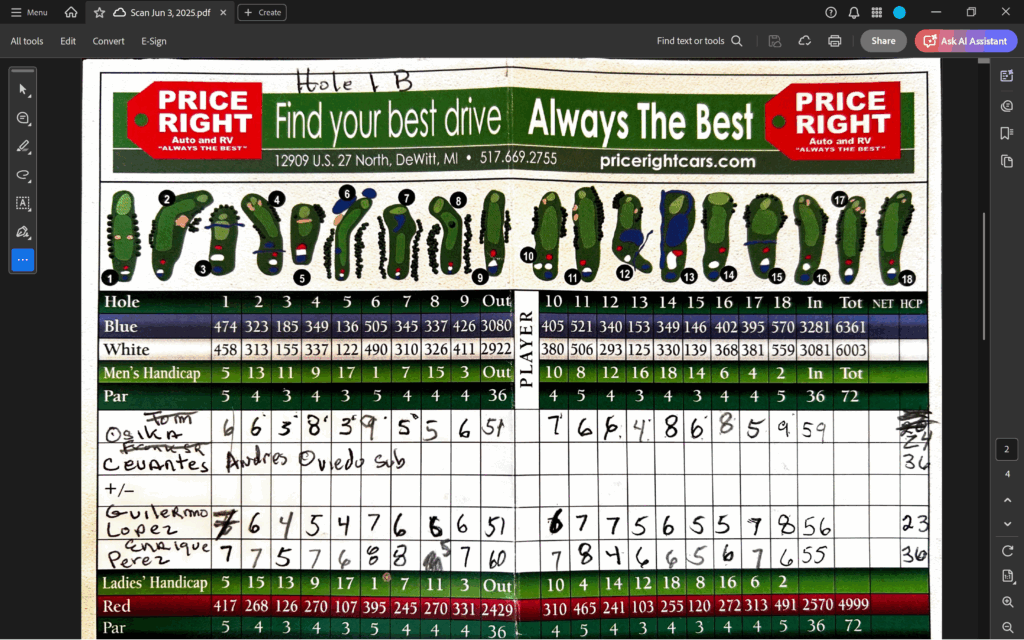Click the White total yardage '6003'
Image resolution: width=1024 pixels, height=640 pixels.
point(850,350)
